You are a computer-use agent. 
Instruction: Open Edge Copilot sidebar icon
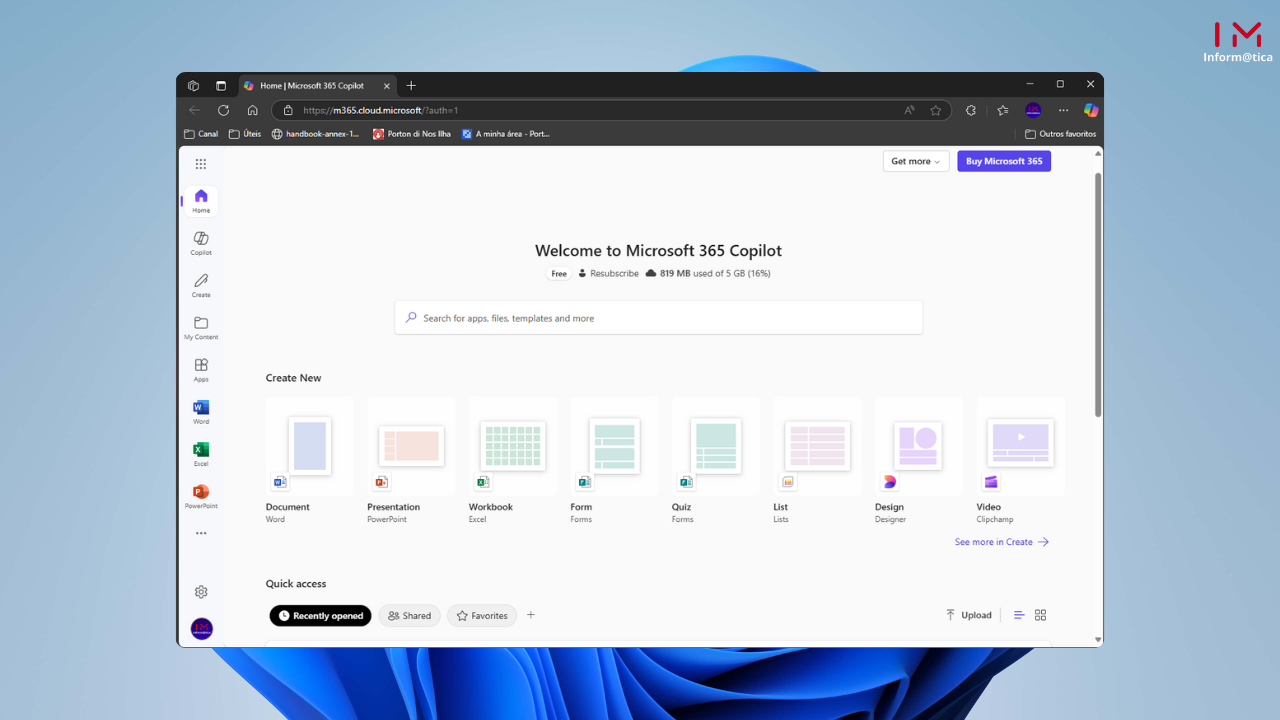tap(1091, 110)
